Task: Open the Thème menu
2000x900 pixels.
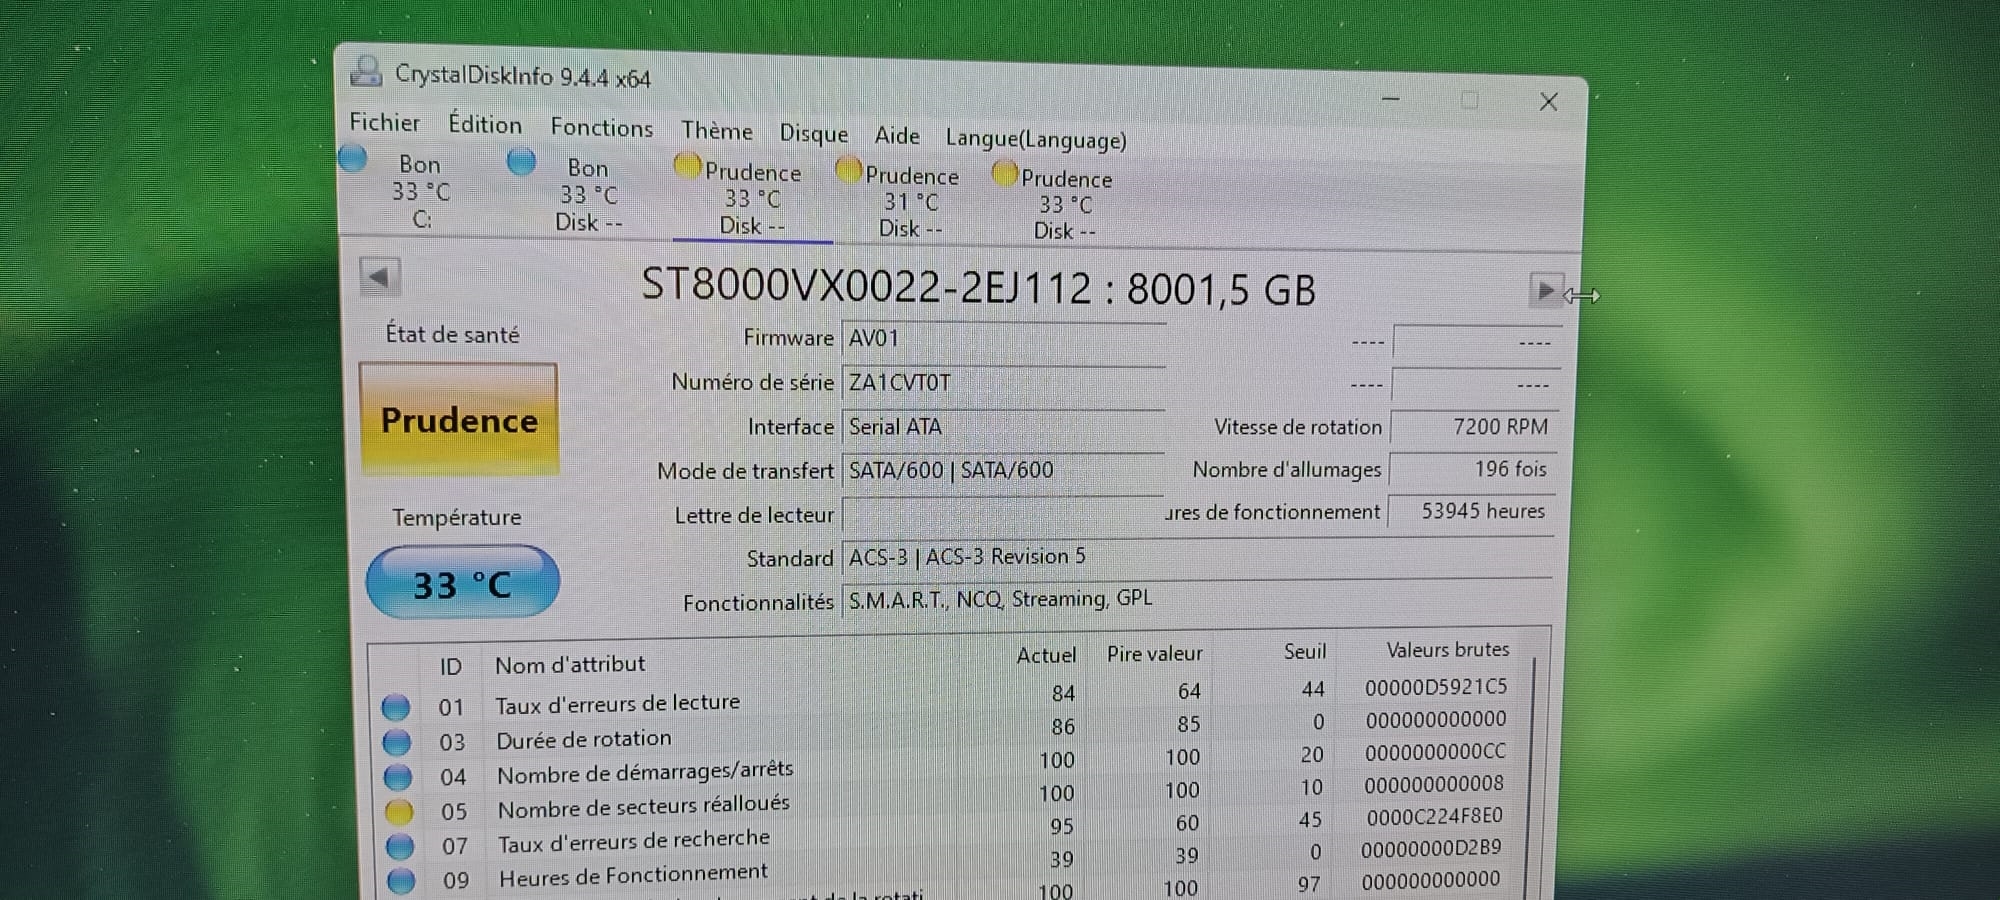Action: (716, 131)
